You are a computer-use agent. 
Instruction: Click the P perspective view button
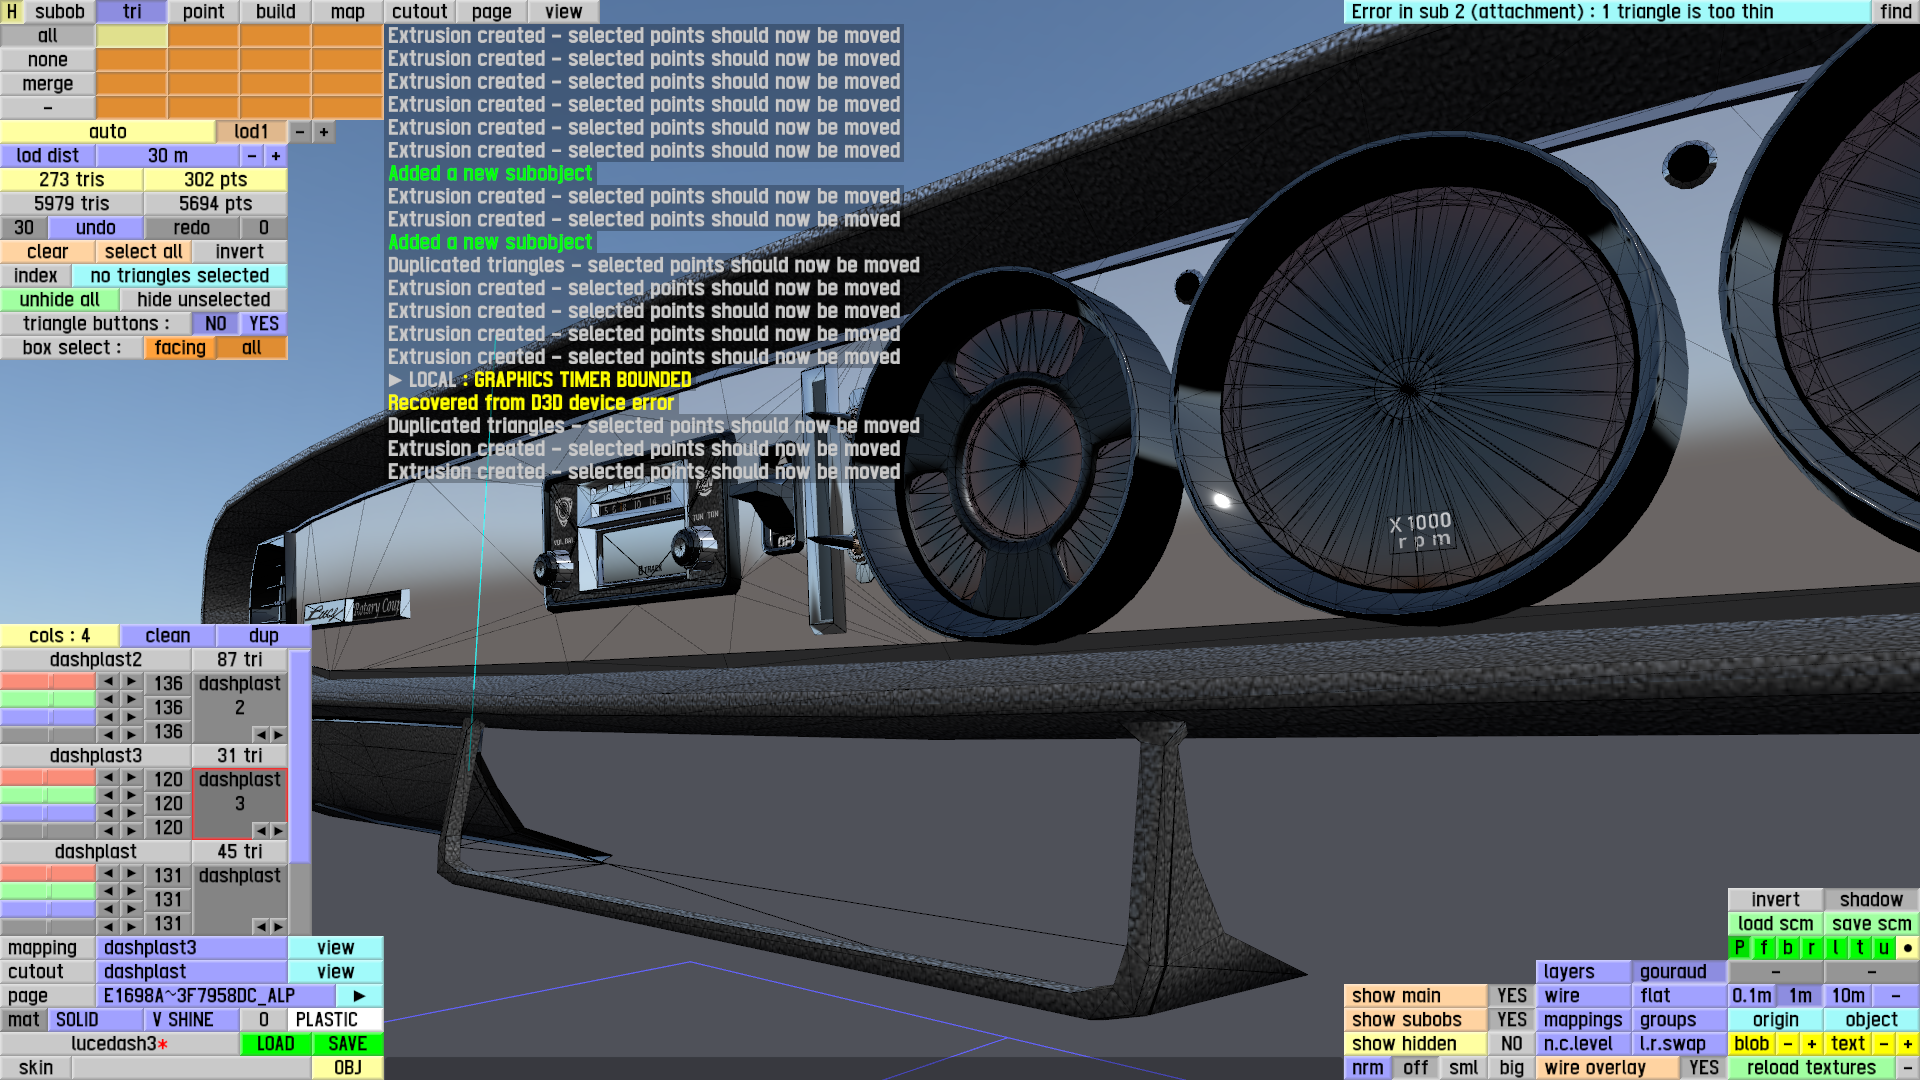pyautogui.click(x=1740, y=947)
